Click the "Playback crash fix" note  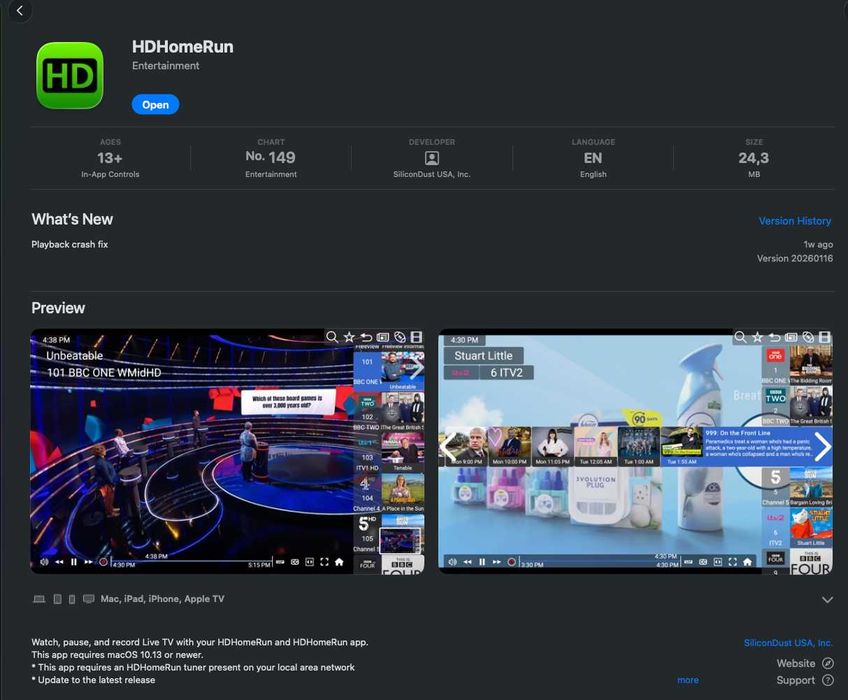coord(70,245)
